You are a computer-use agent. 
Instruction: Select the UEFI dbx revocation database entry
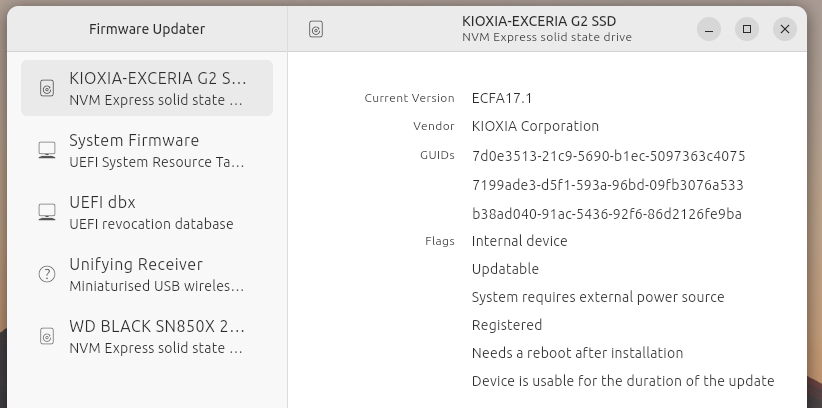click(156, 212)
